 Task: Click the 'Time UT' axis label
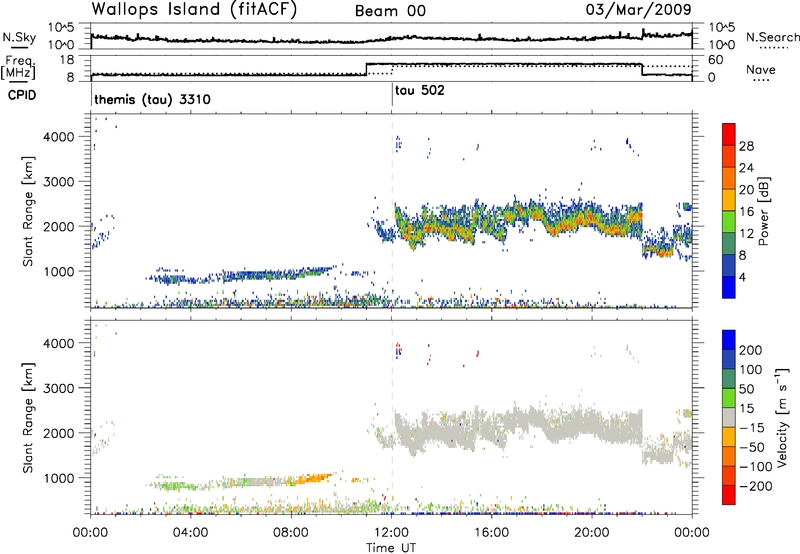[391, 548]
